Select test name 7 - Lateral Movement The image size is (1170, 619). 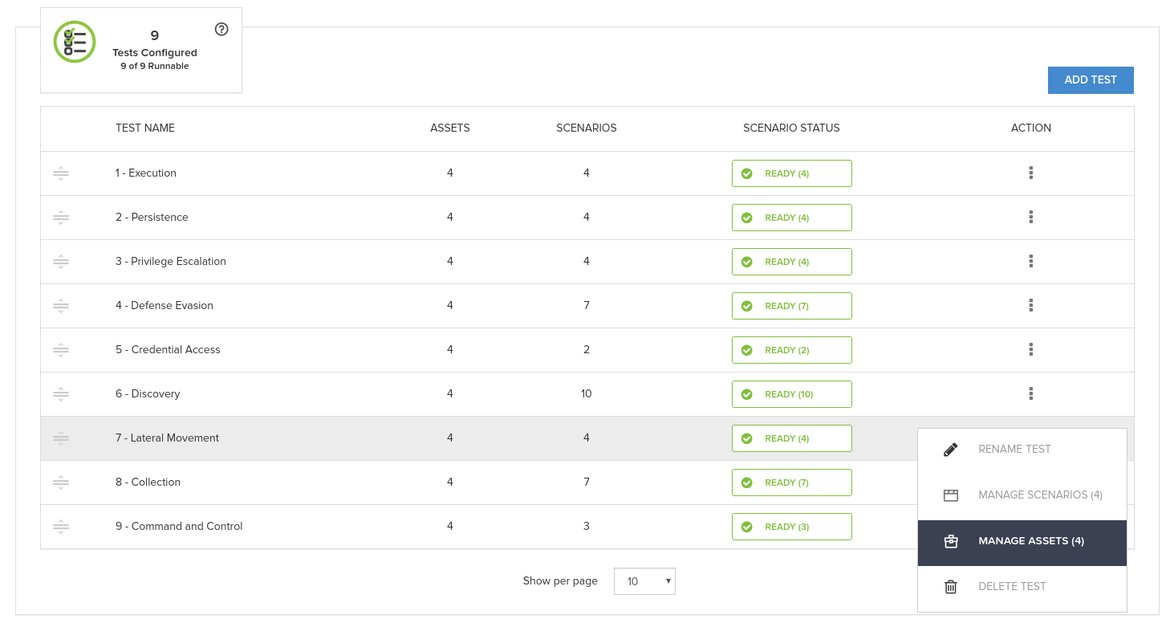pyautogui.click(x=167, y=438)
